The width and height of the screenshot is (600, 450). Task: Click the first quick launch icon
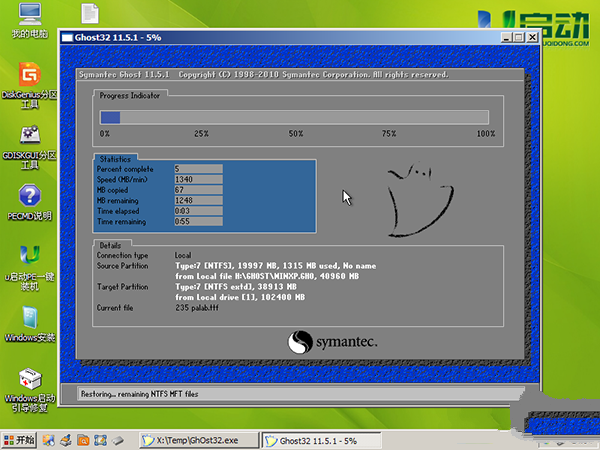(50, 440)
